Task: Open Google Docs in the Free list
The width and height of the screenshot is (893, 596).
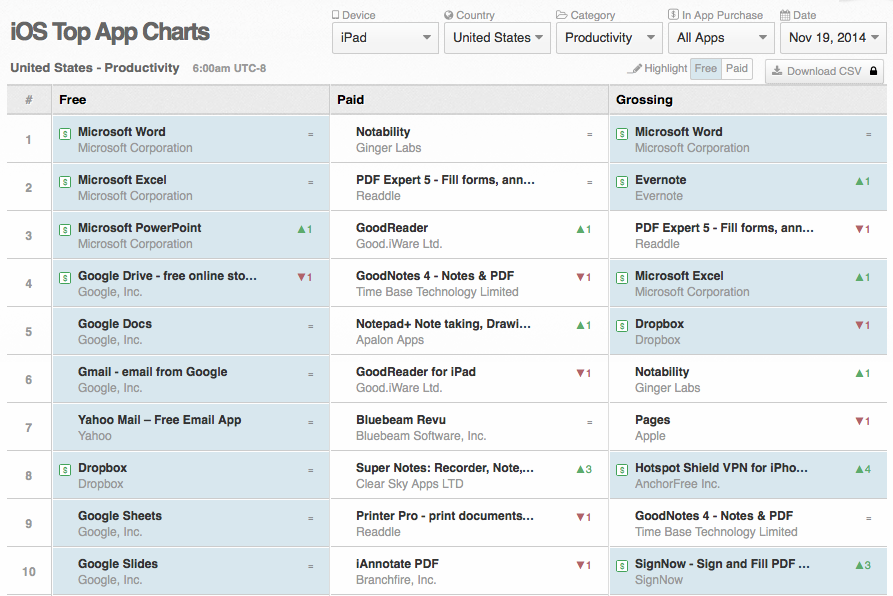Action: coord(115,324)
